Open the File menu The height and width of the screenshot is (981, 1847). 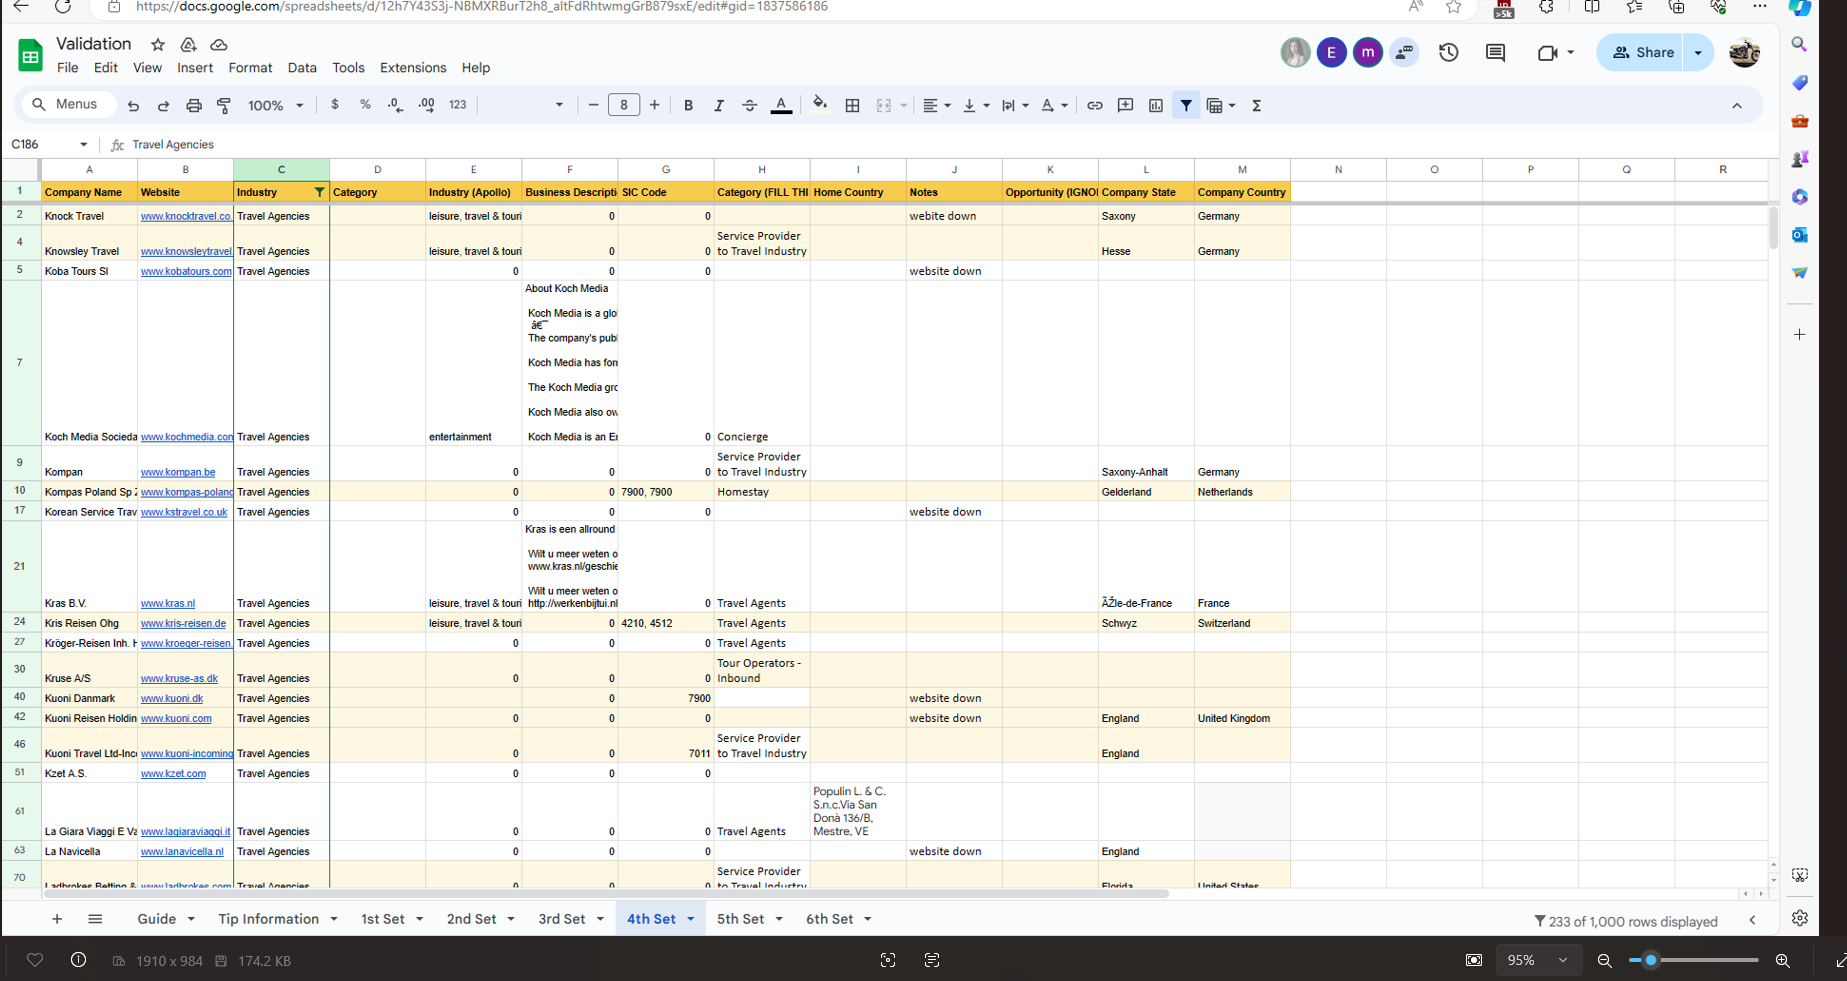pos(68,68)
